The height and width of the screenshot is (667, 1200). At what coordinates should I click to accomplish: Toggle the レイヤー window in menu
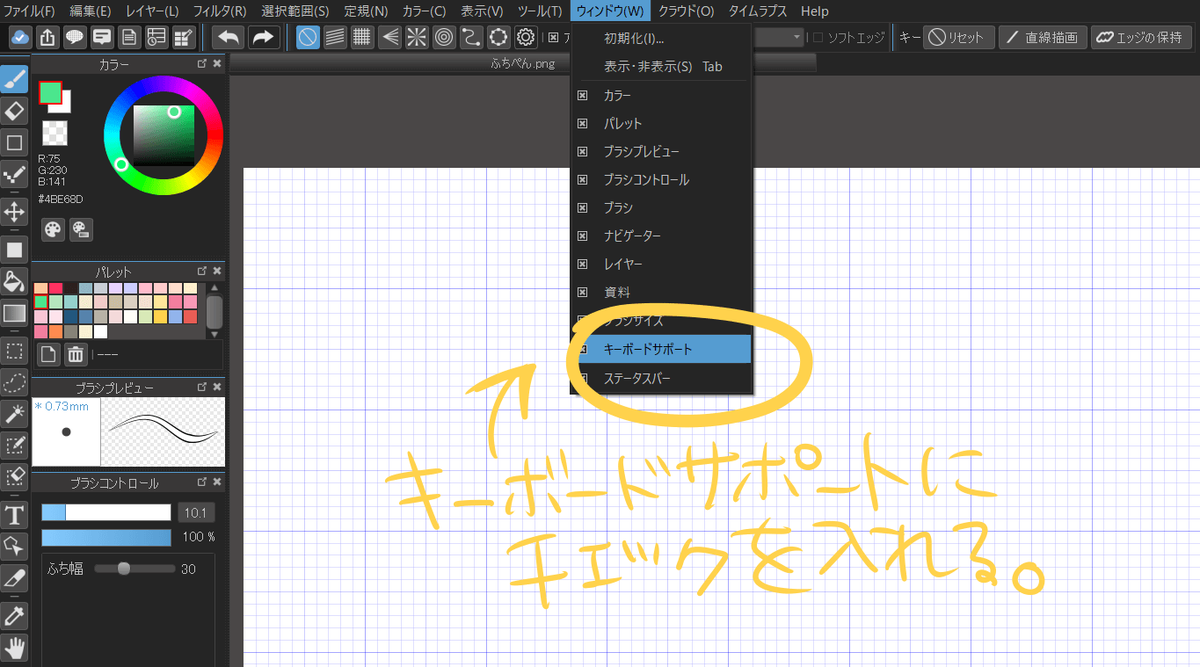coord(661,264)
